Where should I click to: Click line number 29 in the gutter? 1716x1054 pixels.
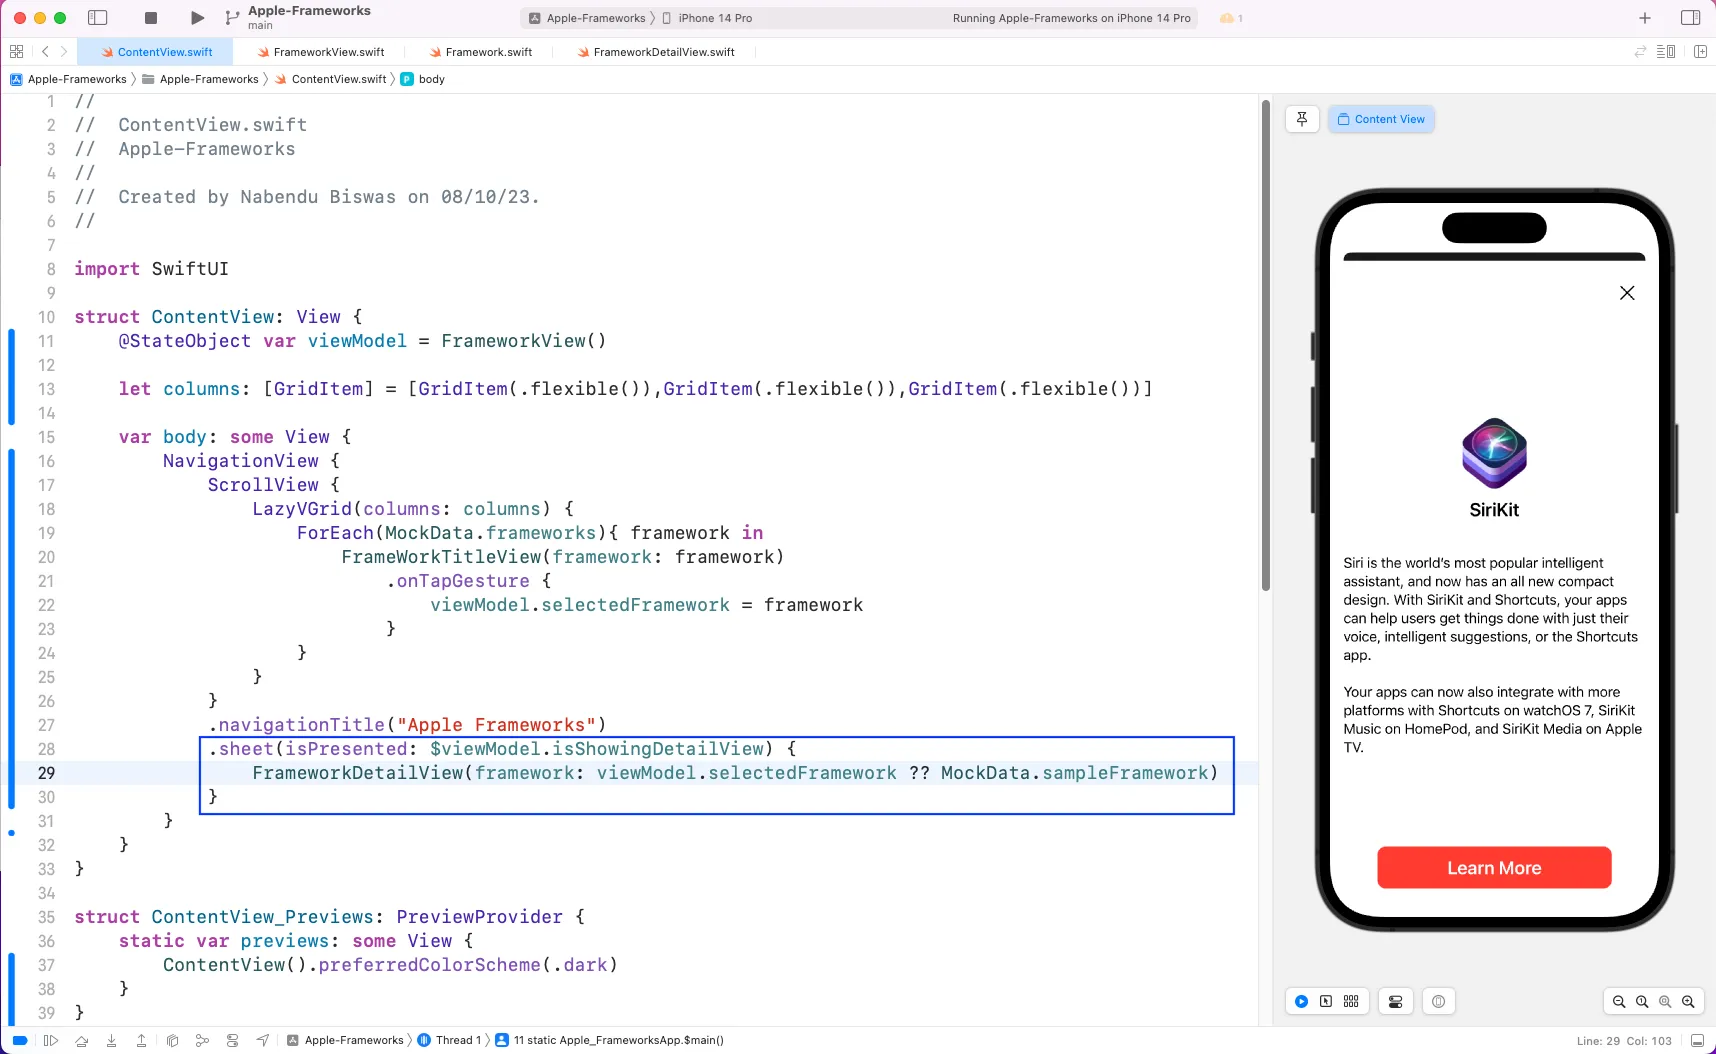pyautogui.click(x=46, y=773)
